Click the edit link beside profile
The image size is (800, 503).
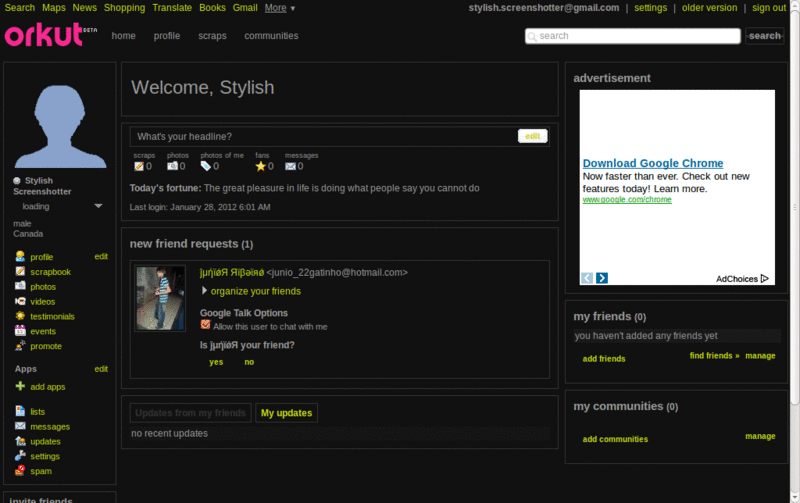(101, 256)
